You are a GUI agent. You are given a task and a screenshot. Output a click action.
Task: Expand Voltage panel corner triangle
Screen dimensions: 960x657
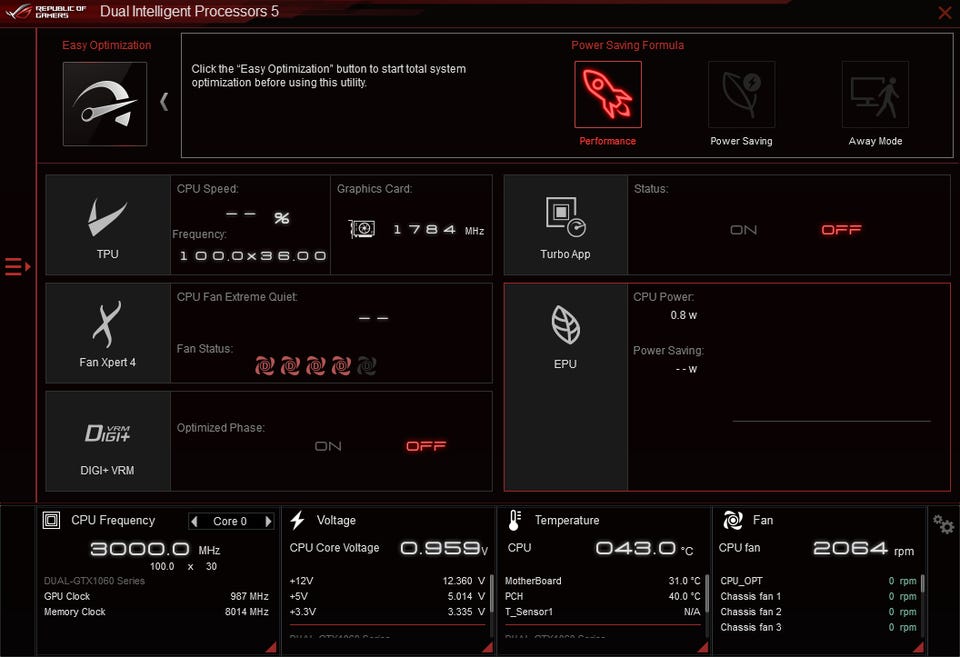pyautogui.click(x=488, y=647)
